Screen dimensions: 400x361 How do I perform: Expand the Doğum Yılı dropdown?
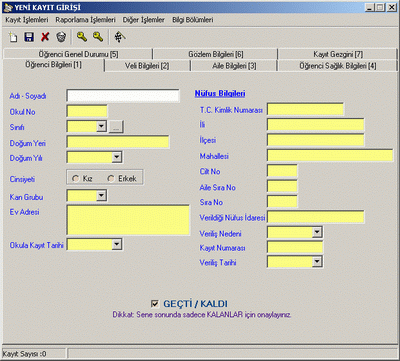click(117, 157)
